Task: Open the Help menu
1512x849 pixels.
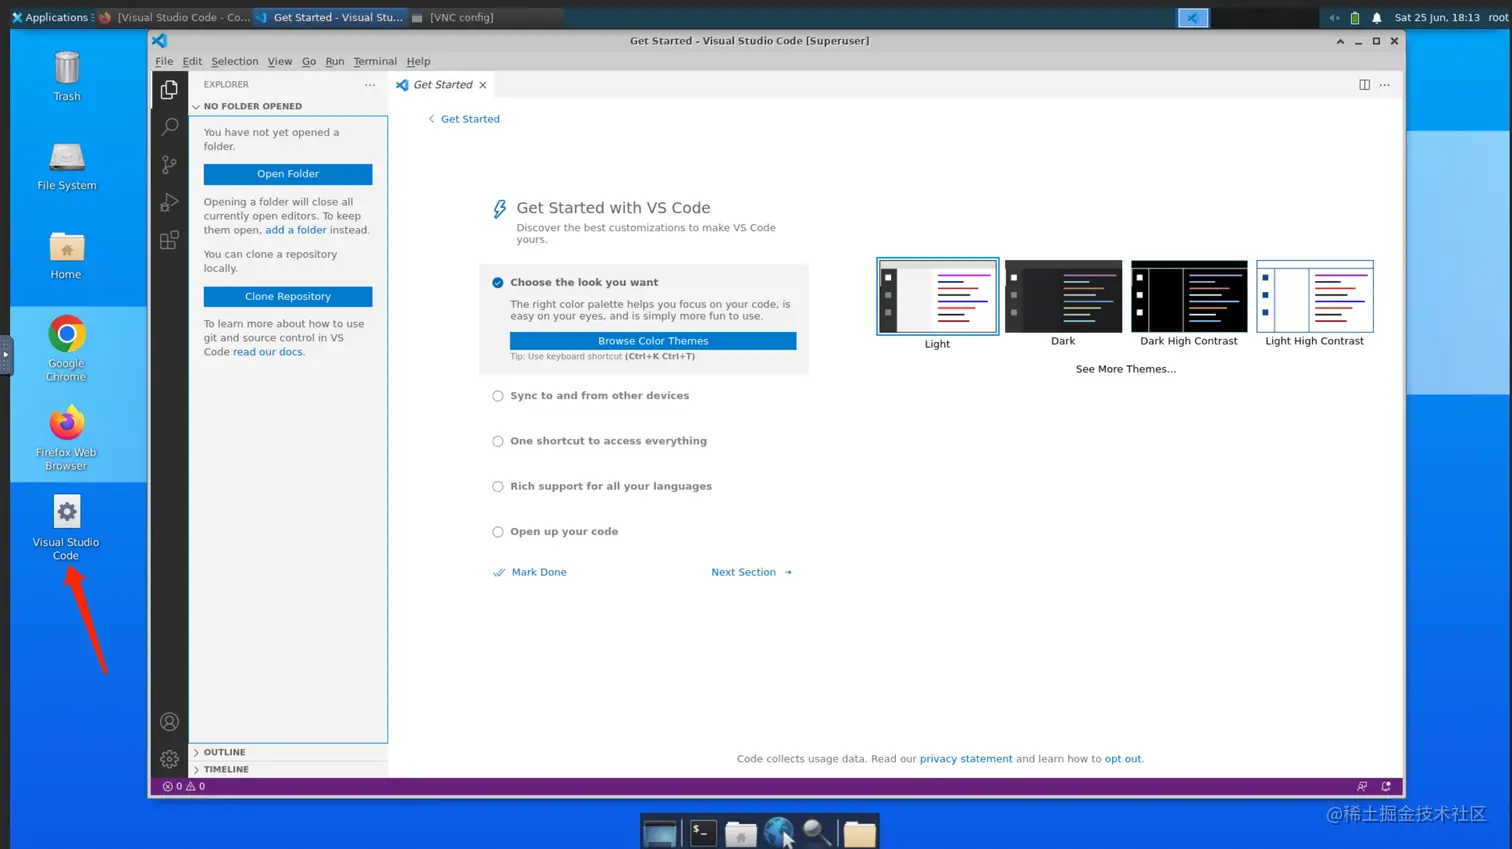Action: 418,62
